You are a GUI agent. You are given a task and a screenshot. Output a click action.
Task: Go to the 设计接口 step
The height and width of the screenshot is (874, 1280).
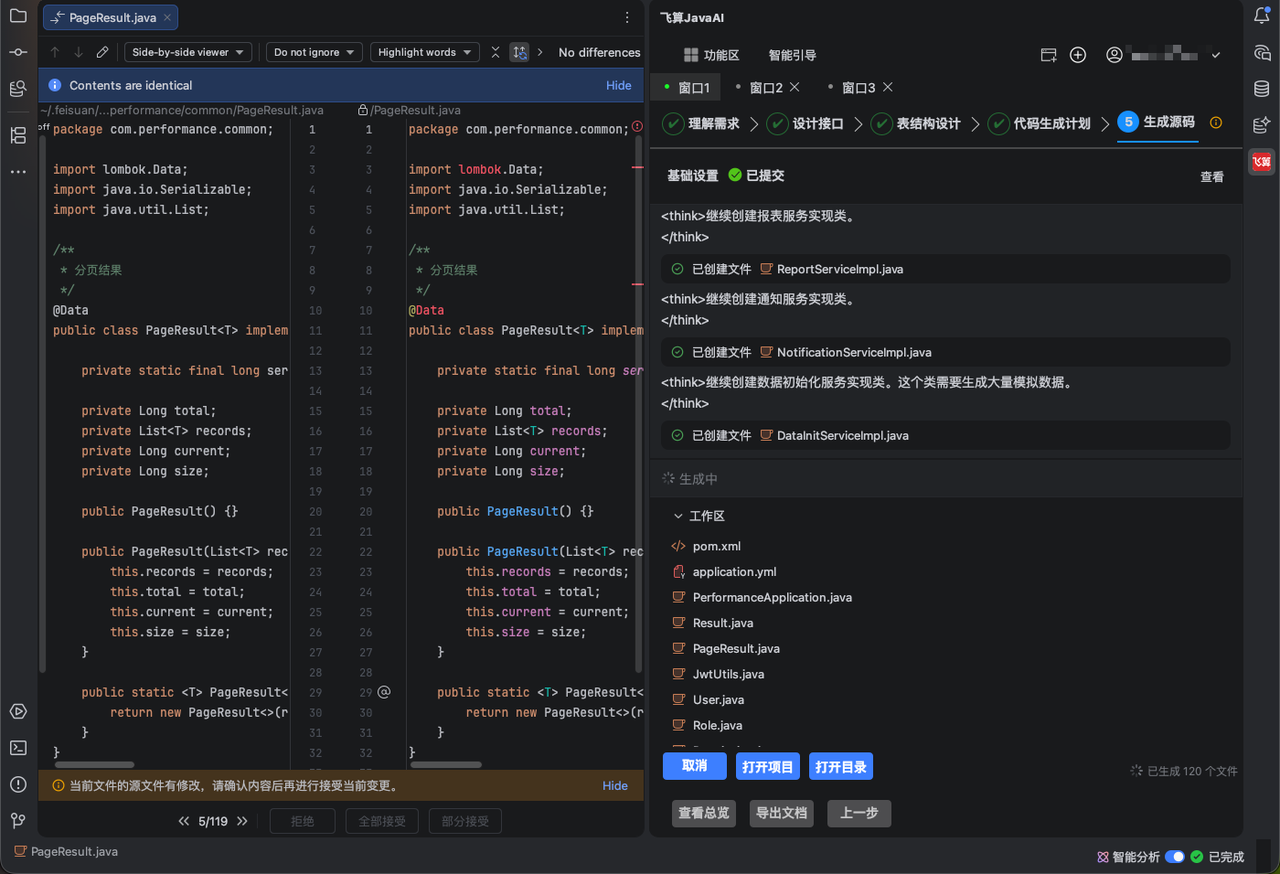point(805,123)
